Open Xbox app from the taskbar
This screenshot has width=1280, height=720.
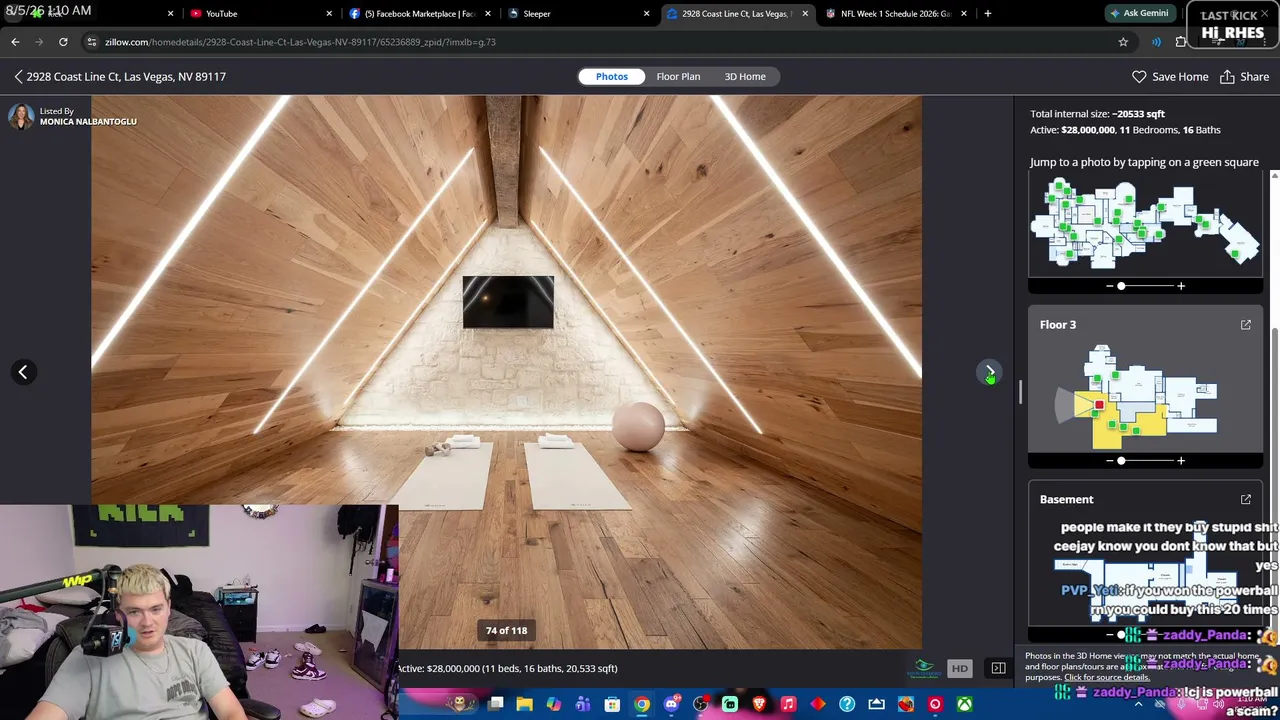[x=964, y=705]
